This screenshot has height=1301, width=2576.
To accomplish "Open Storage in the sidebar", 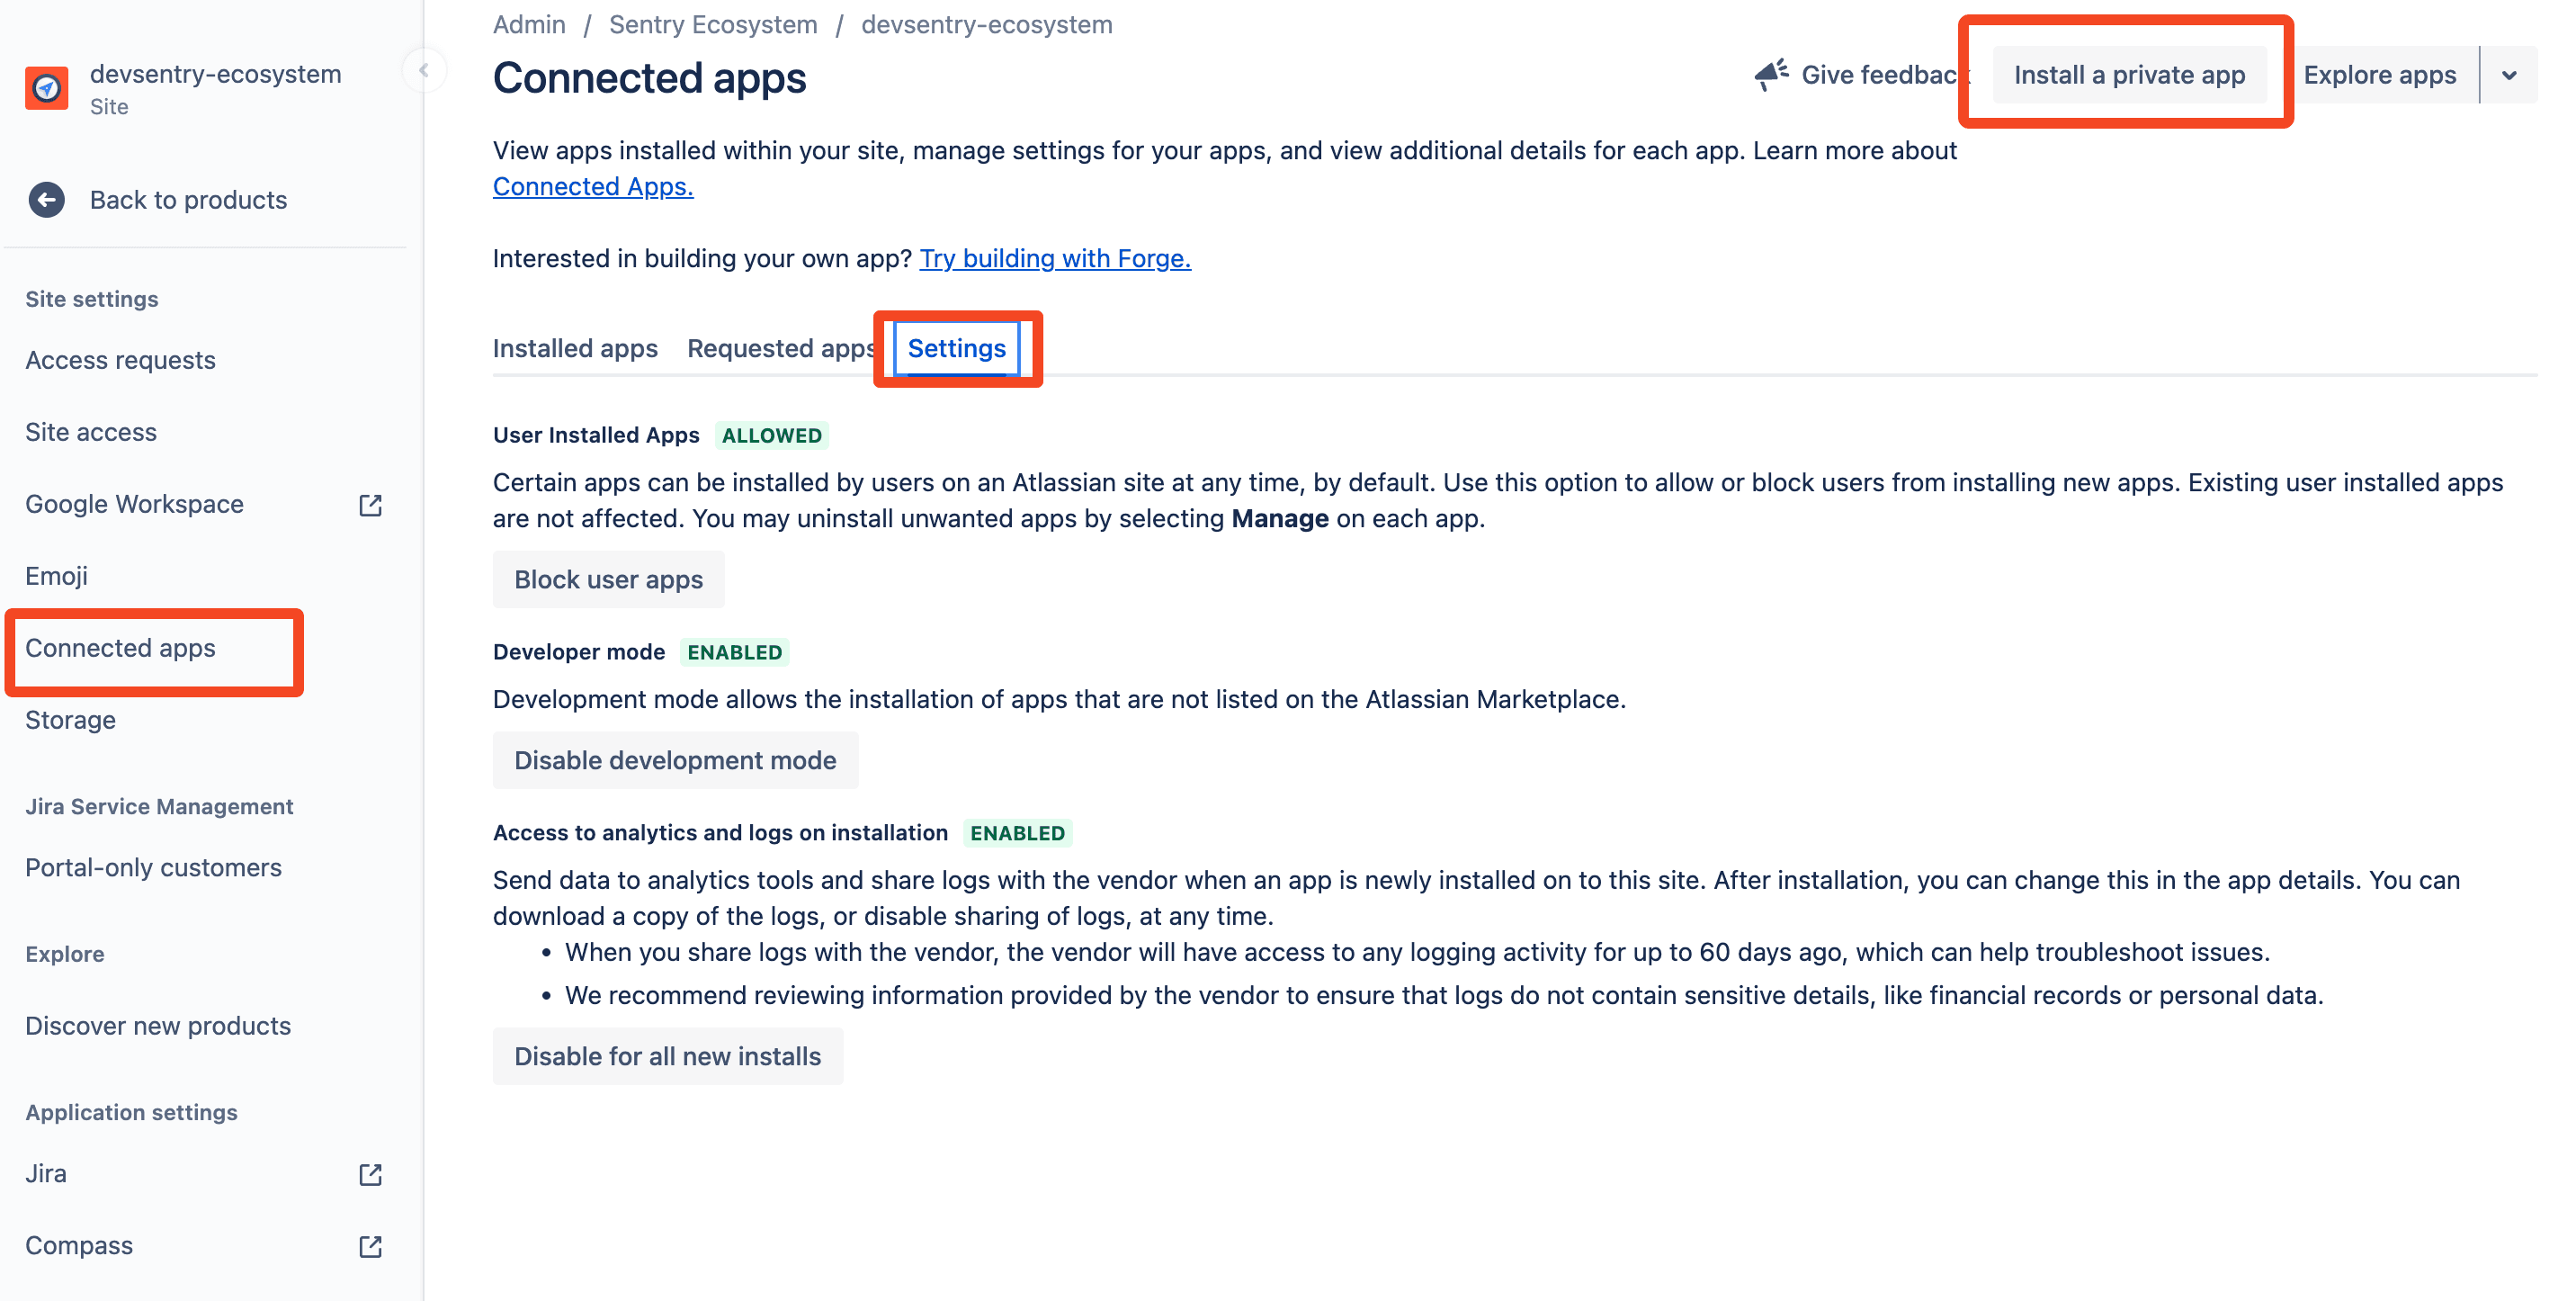I will coord(70,720).
